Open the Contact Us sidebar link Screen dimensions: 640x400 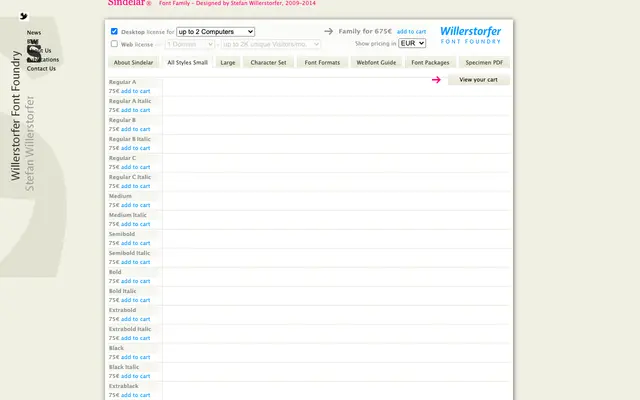(x=41, y=69)
